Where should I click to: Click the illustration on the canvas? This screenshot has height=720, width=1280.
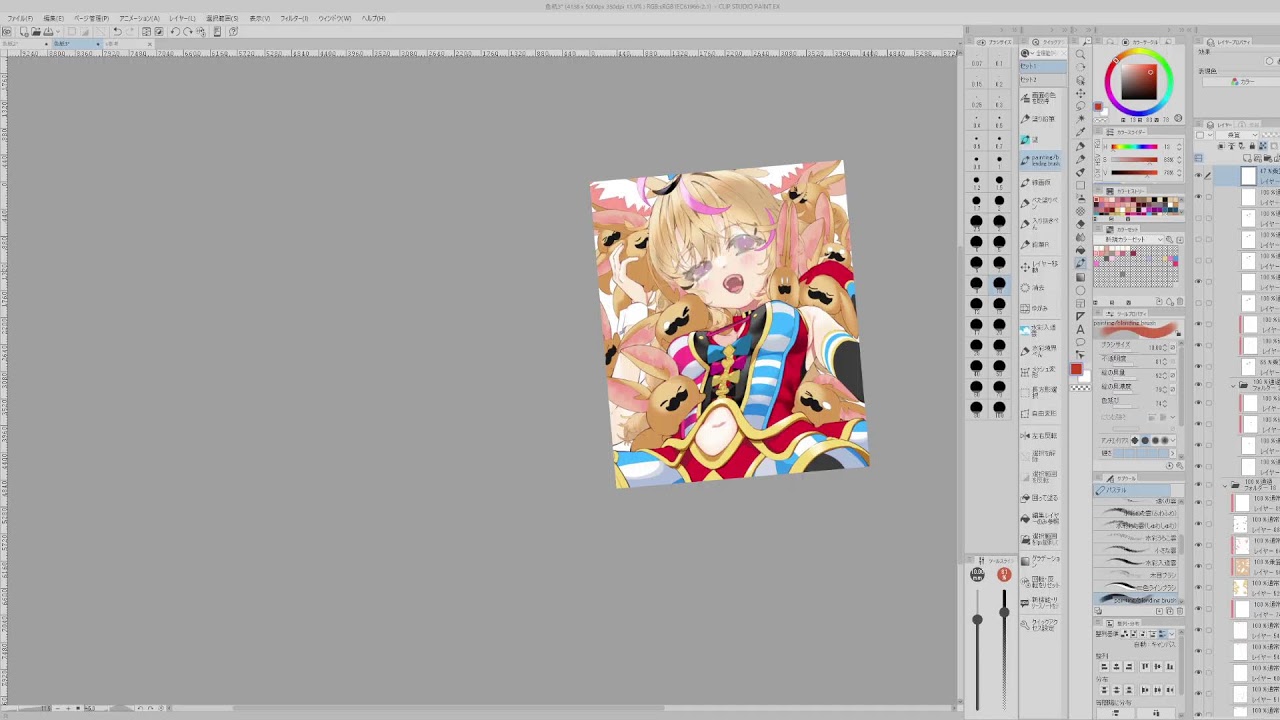point(729,324)
